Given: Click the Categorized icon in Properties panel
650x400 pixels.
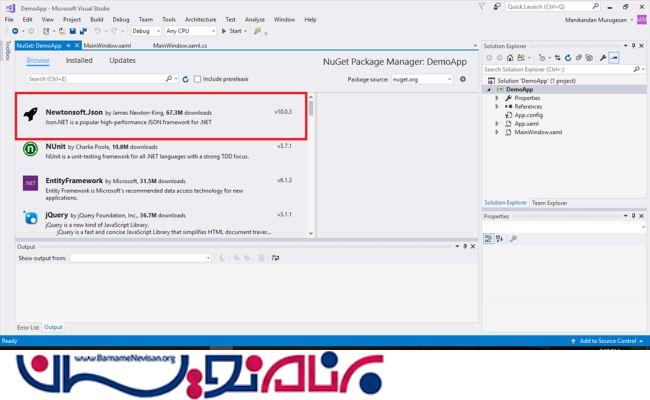Looking at the screenshot, I should click(x=489, y=239).
